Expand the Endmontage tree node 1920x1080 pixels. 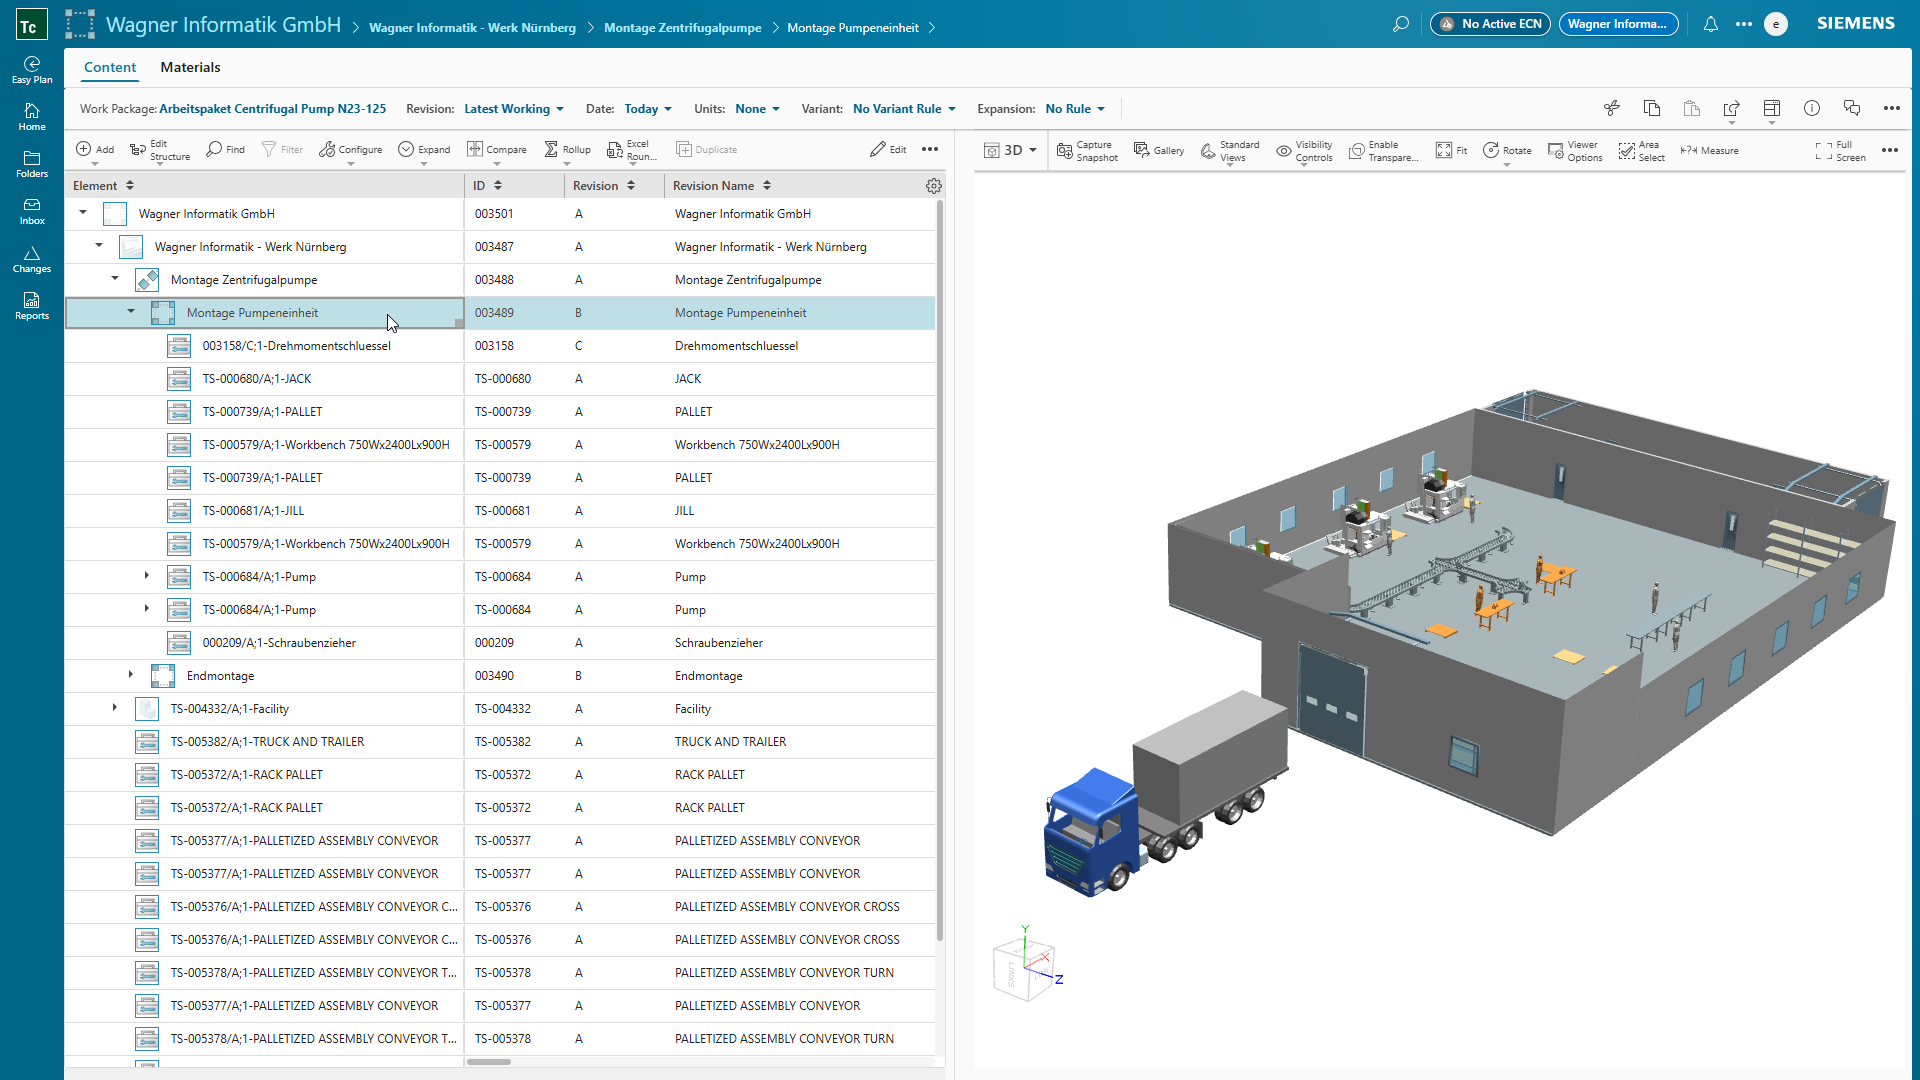pos(131,675)
